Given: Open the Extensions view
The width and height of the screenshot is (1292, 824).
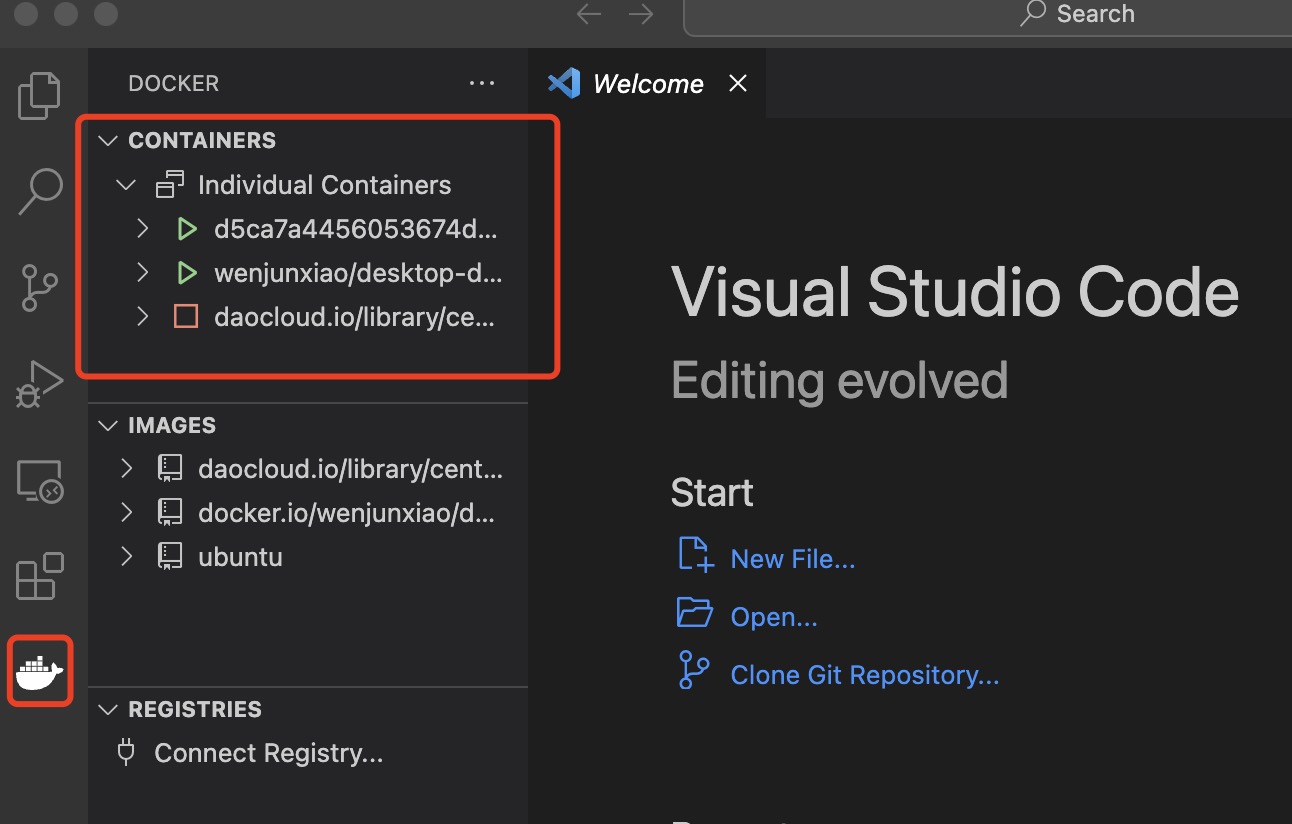Looking at the screenshot, I should [x=40, y=577].
